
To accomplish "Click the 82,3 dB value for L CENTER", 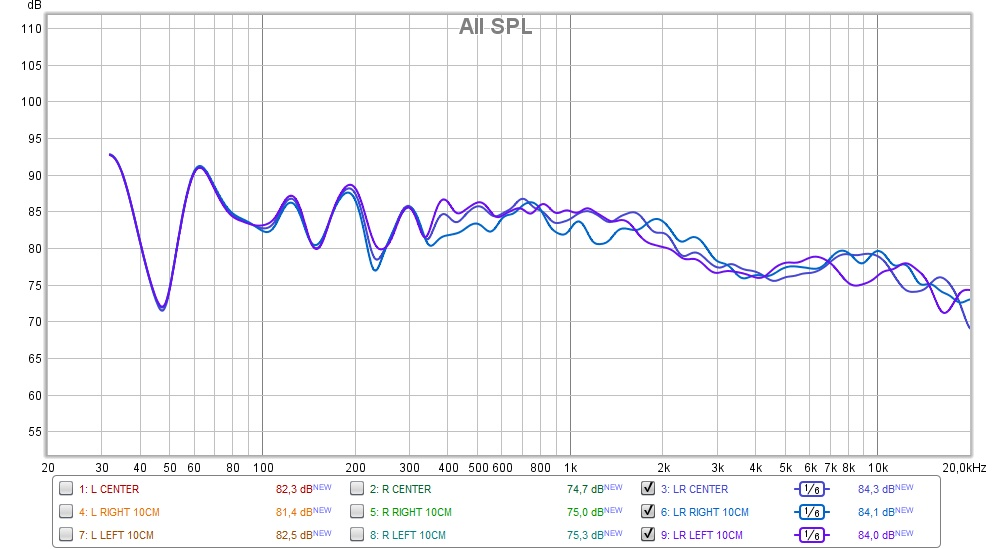I will [303, 489].
